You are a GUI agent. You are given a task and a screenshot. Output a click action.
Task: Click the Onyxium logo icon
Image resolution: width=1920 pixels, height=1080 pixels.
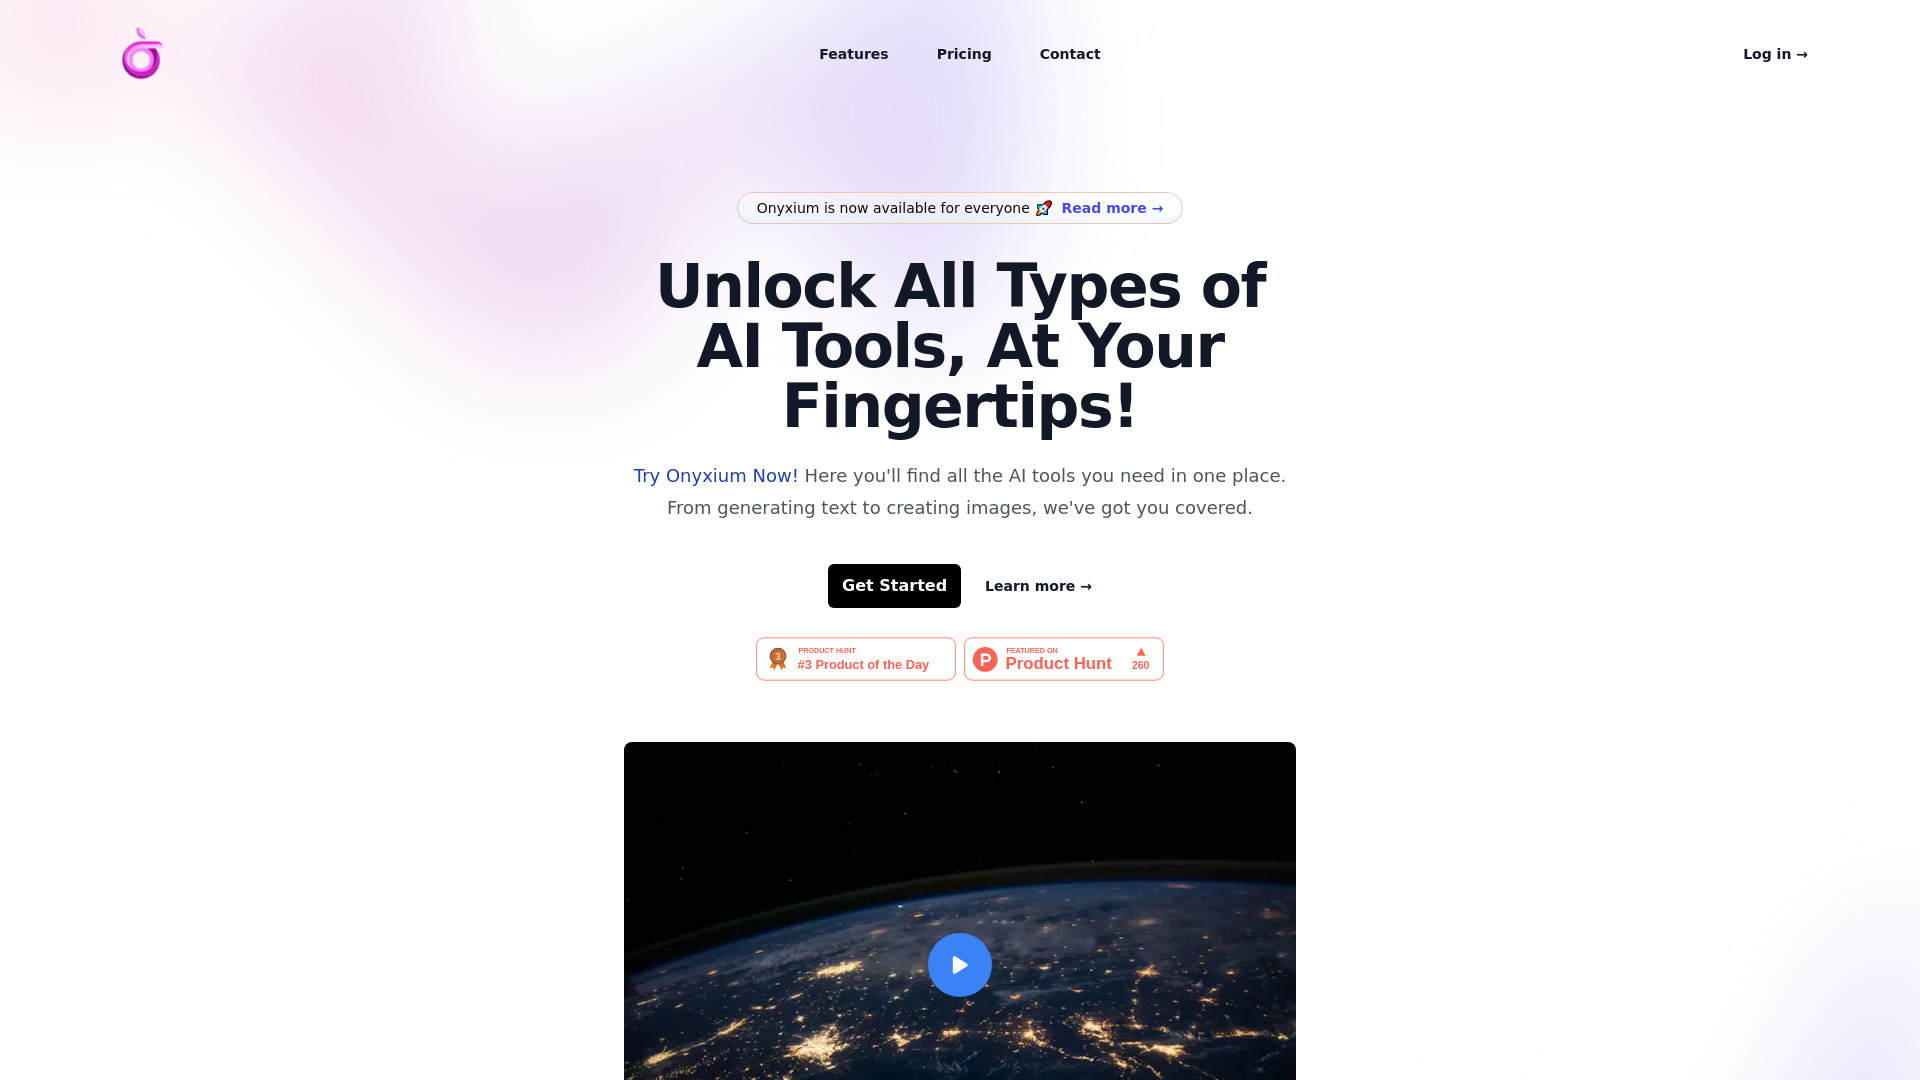141,54
